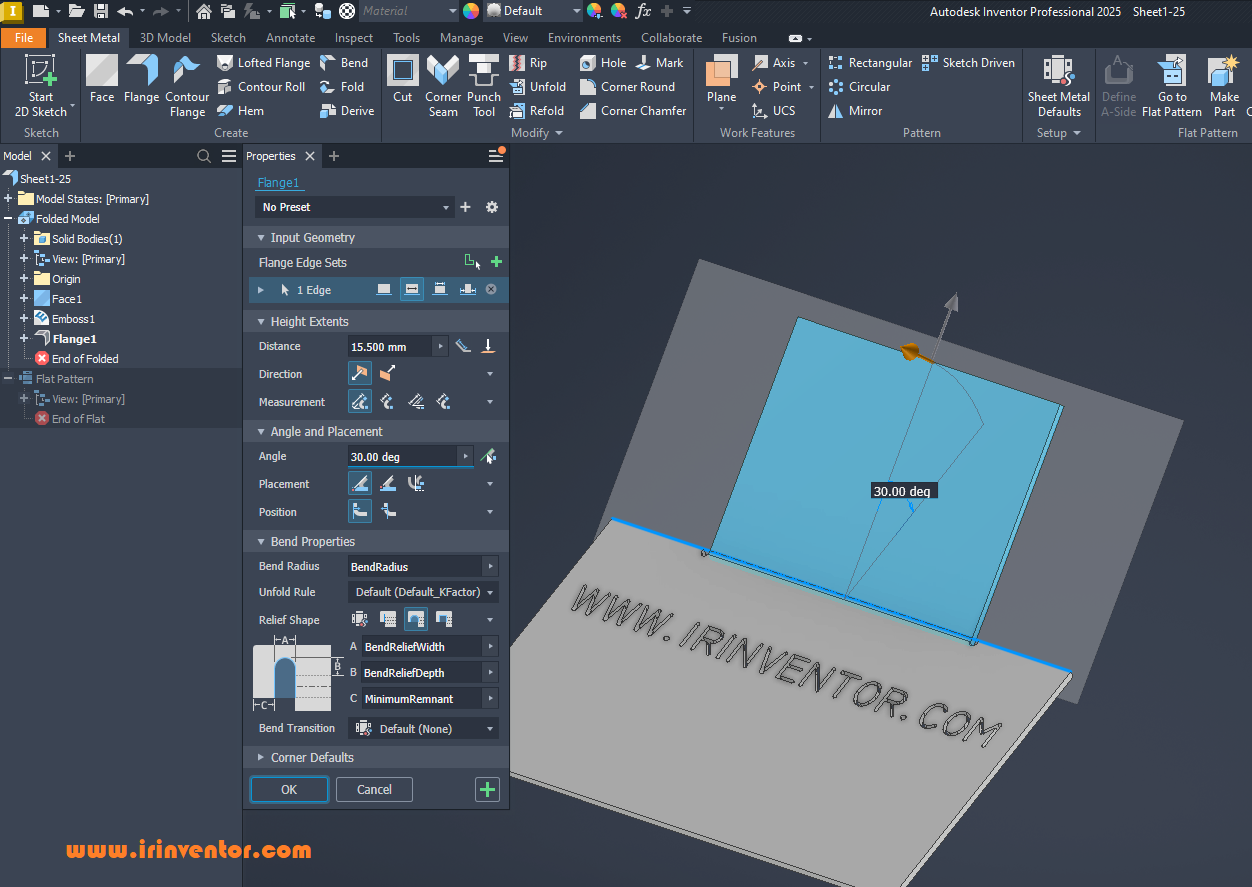
Task: Choose the round Relief Shape option
Action: coord(416,620)
